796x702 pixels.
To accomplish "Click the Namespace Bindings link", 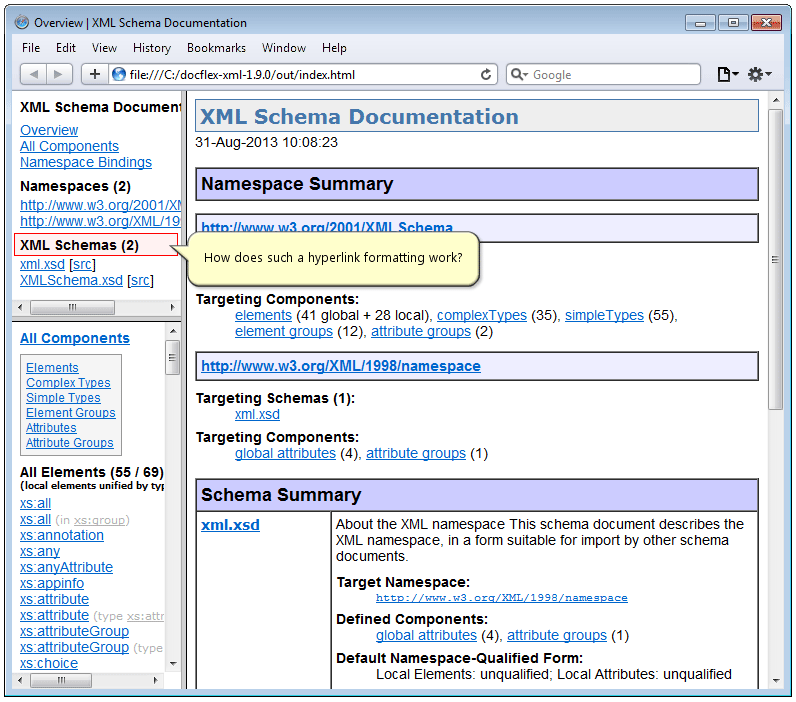I will tap(86, 162).
